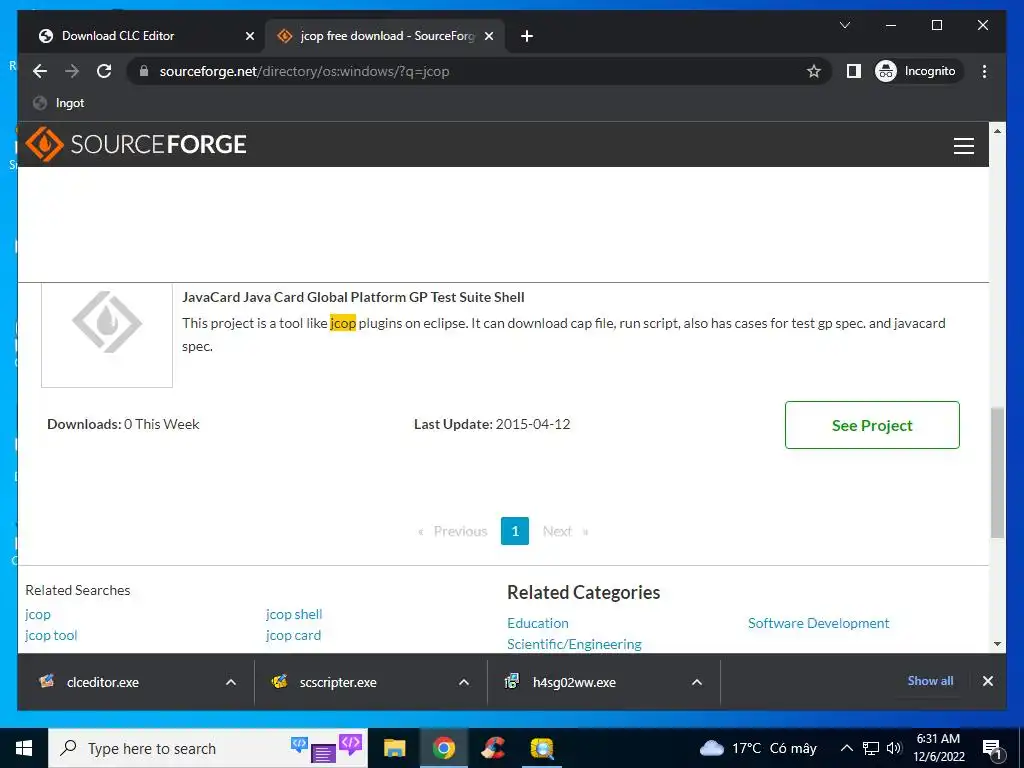1024x768 pixels.
Task: Open the Windows Start menu
Action: point(24,748)
